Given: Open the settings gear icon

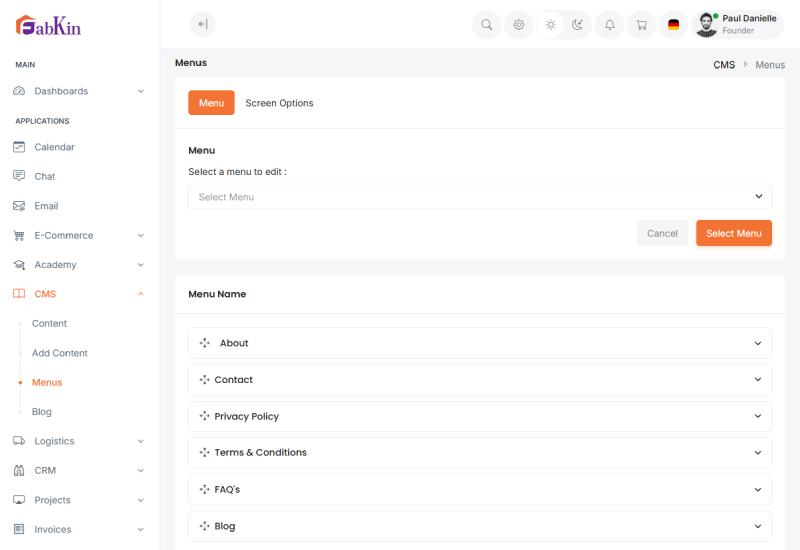Looking at the screenshot, I should (x=518, y=25).
